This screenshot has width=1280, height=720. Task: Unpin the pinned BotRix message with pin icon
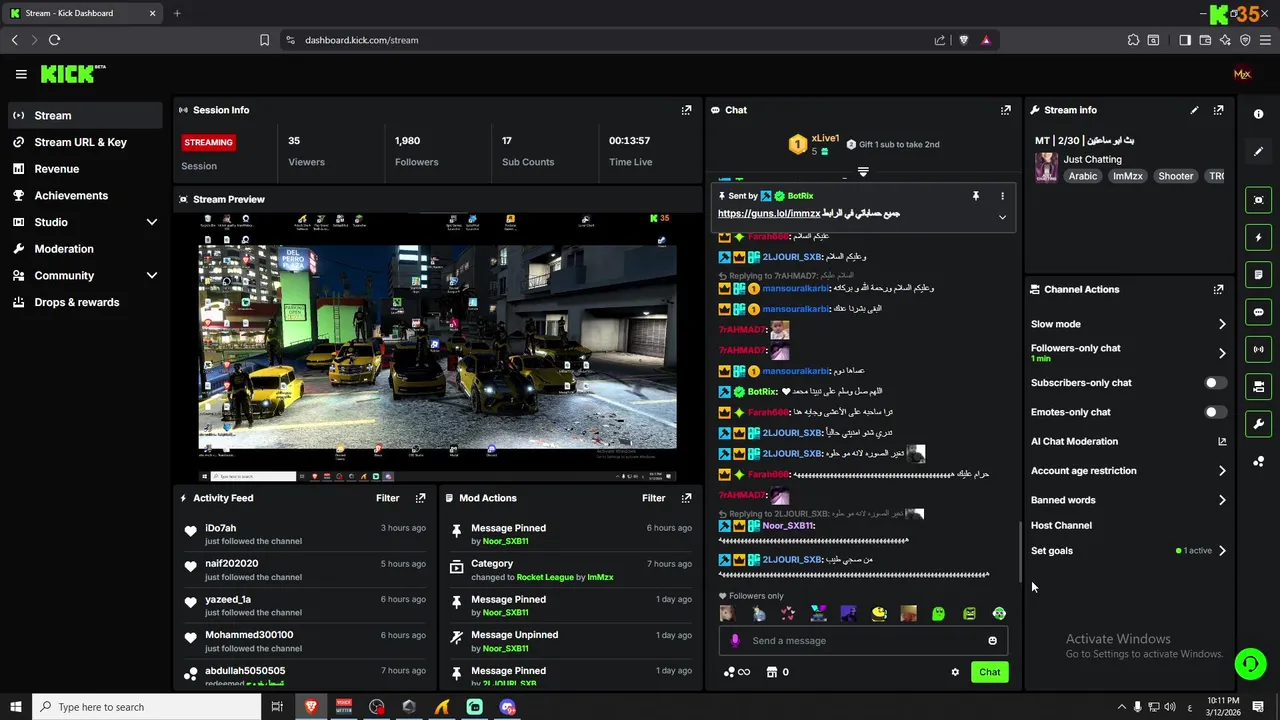pos(976,196)
